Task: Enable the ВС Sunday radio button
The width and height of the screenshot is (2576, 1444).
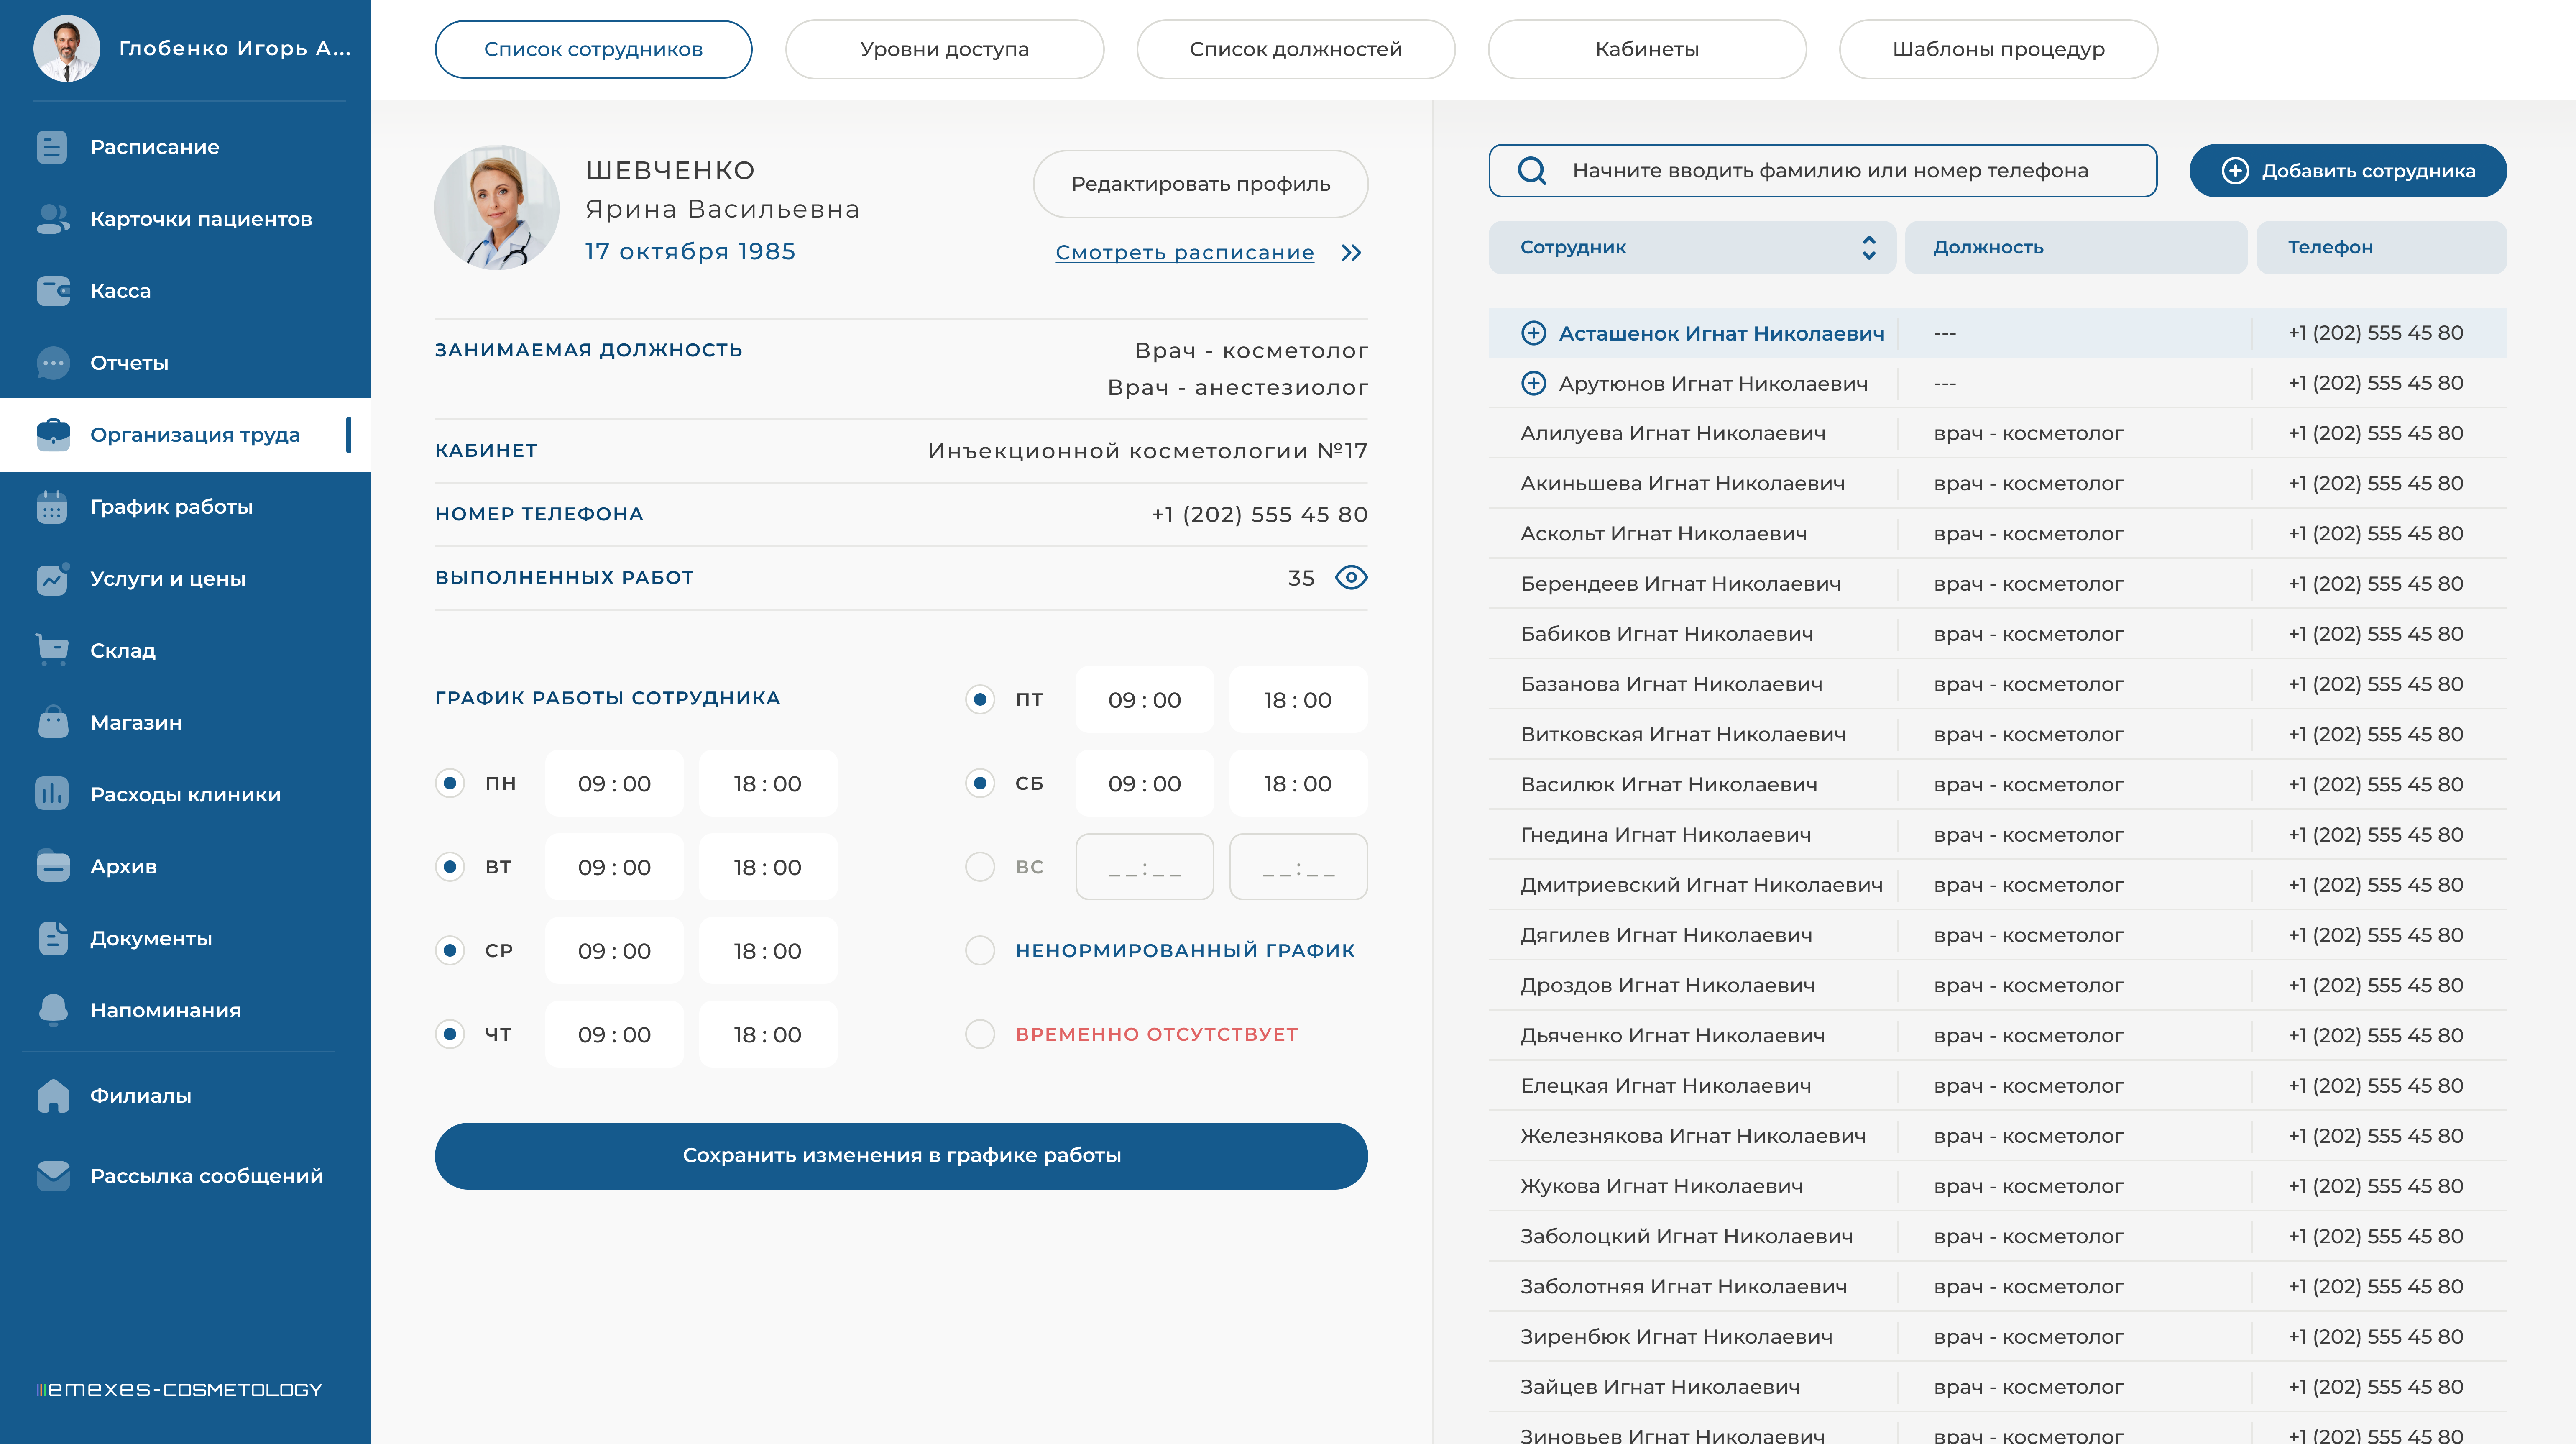Action: [980, 867]
